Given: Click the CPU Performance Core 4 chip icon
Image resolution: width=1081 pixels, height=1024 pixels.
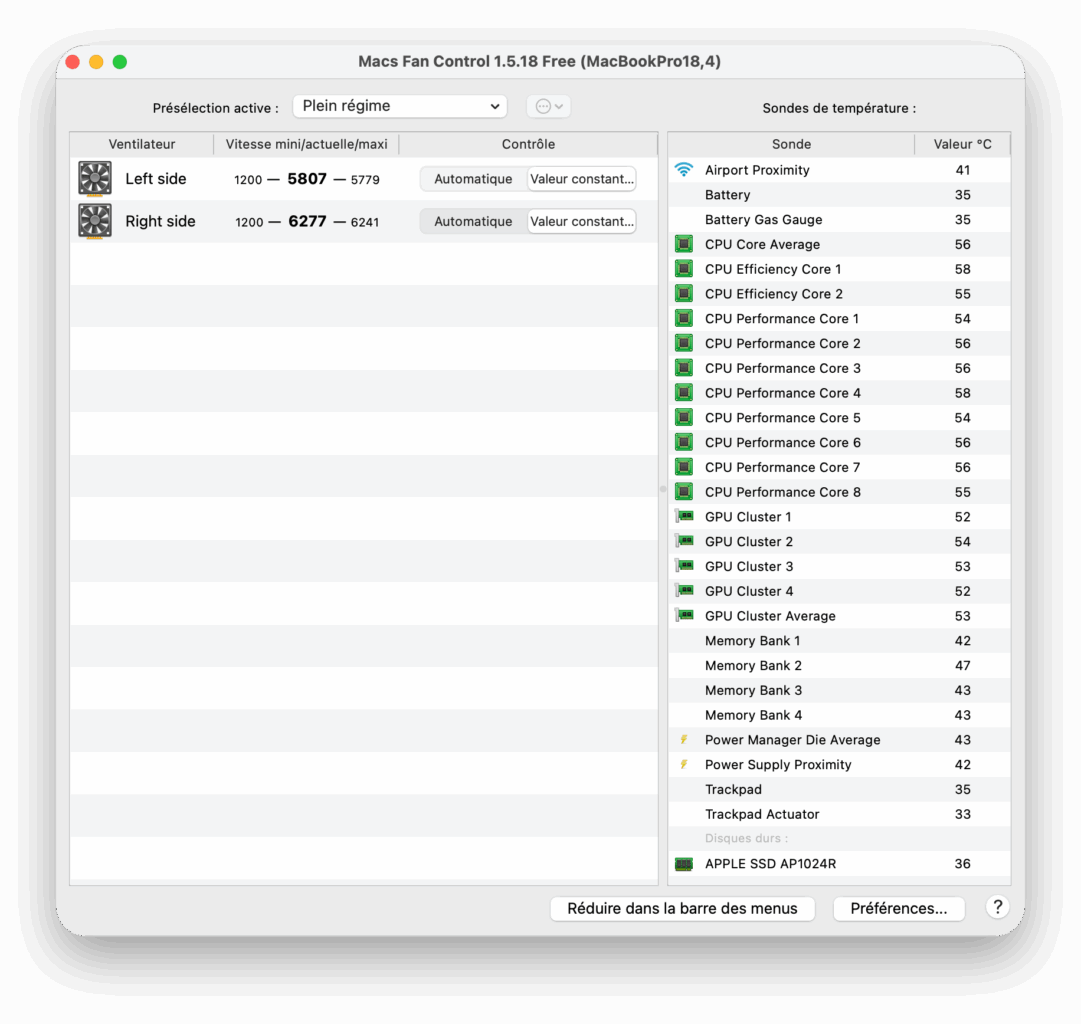Looking at the screenshot, I should tap(683, 393).
